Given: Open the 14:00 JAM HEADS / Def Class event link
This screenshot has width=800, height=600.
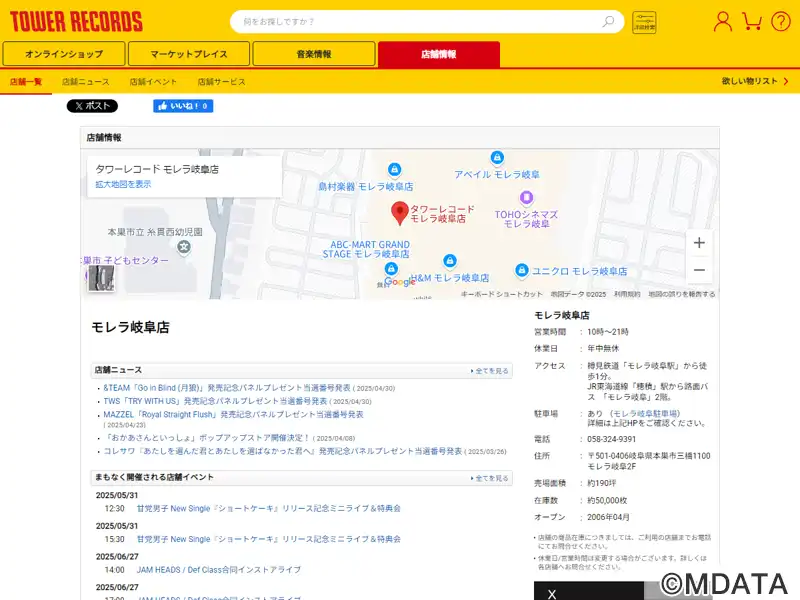Looking at the screenshot, I should point(218,569).
